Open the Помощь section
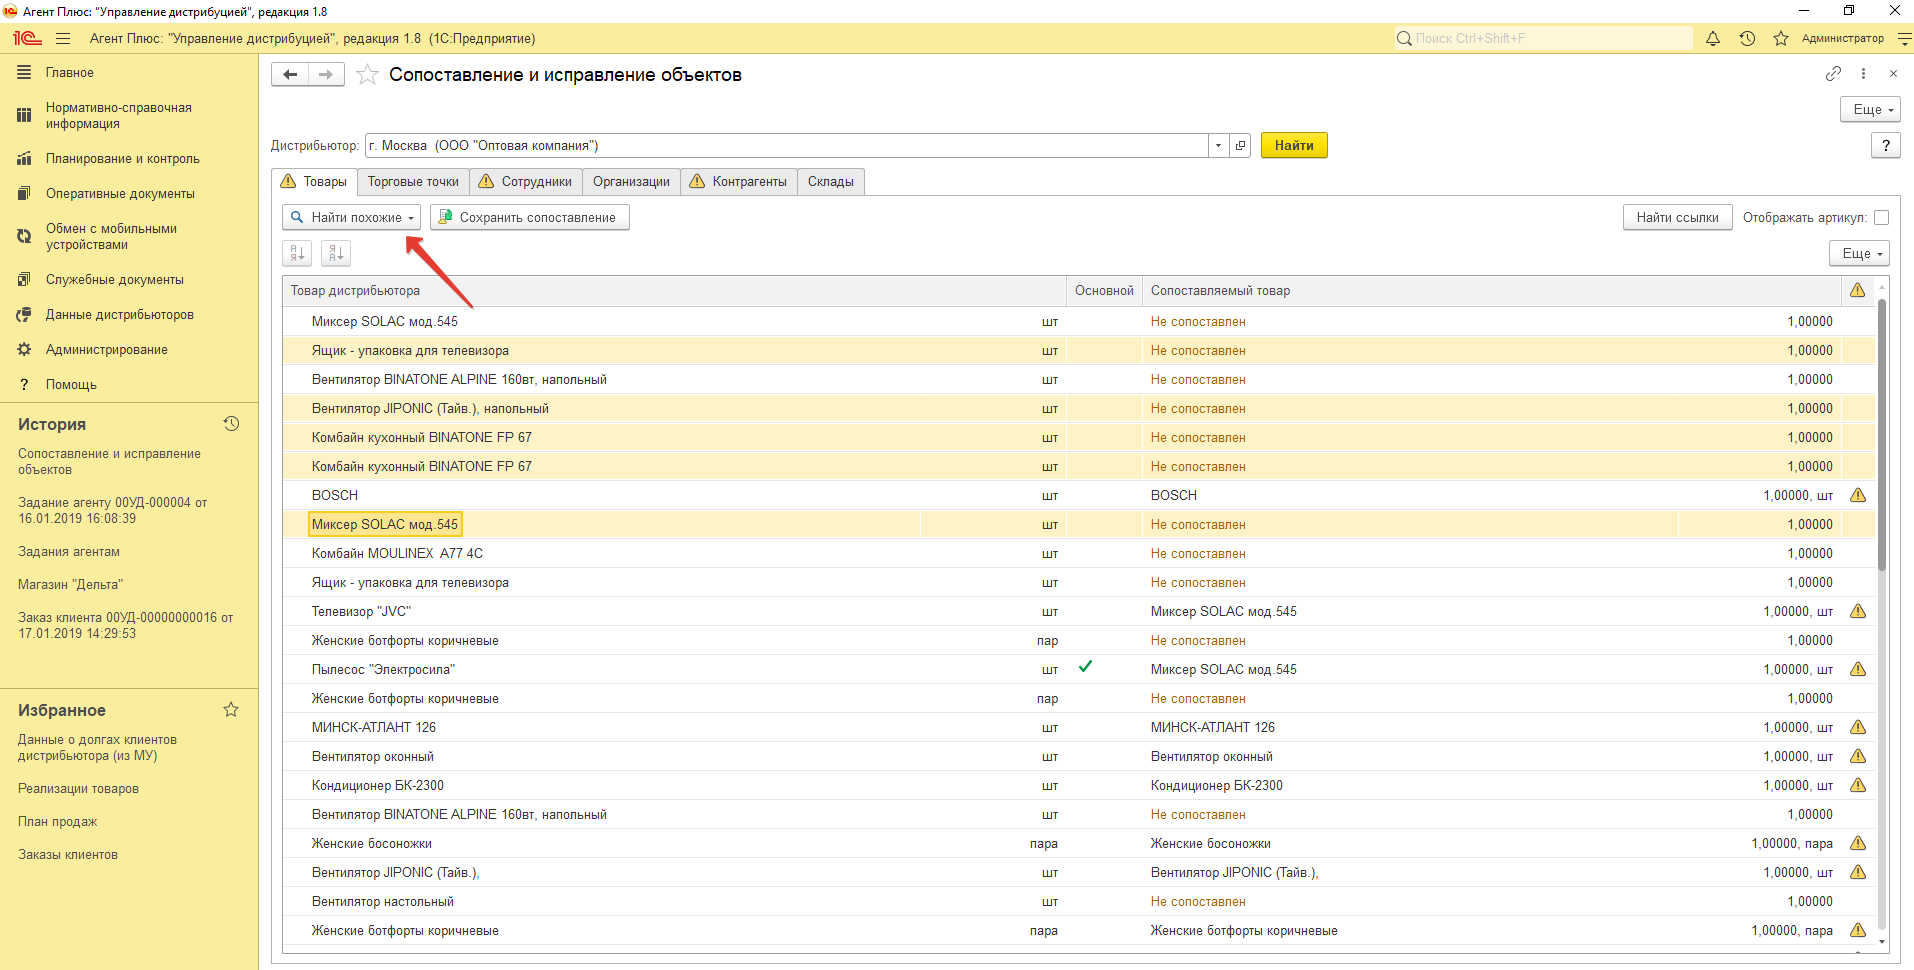 tap(71, 384)
